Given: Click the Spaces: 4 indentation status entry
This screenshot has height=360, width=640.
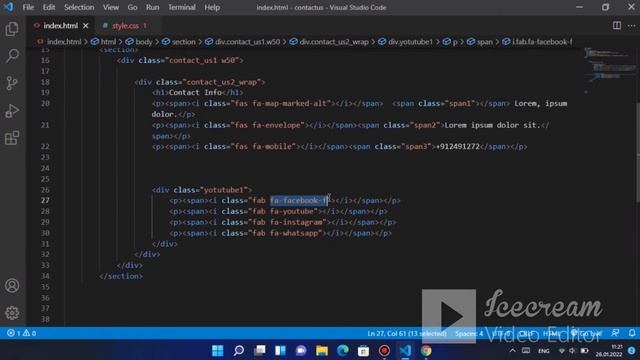Looking at the screenshot, I should point(469,333).
